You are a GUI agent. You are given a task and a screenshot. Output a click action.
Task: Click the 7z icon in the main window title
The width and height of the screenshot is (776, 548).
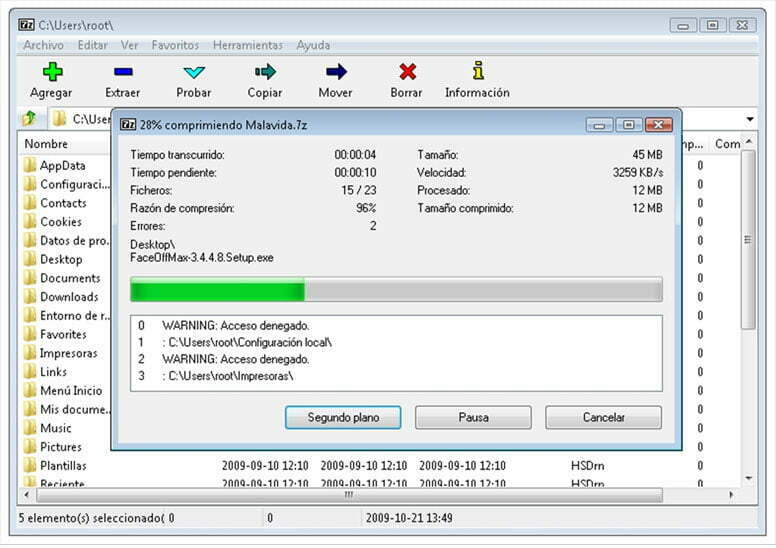point(26,24)
